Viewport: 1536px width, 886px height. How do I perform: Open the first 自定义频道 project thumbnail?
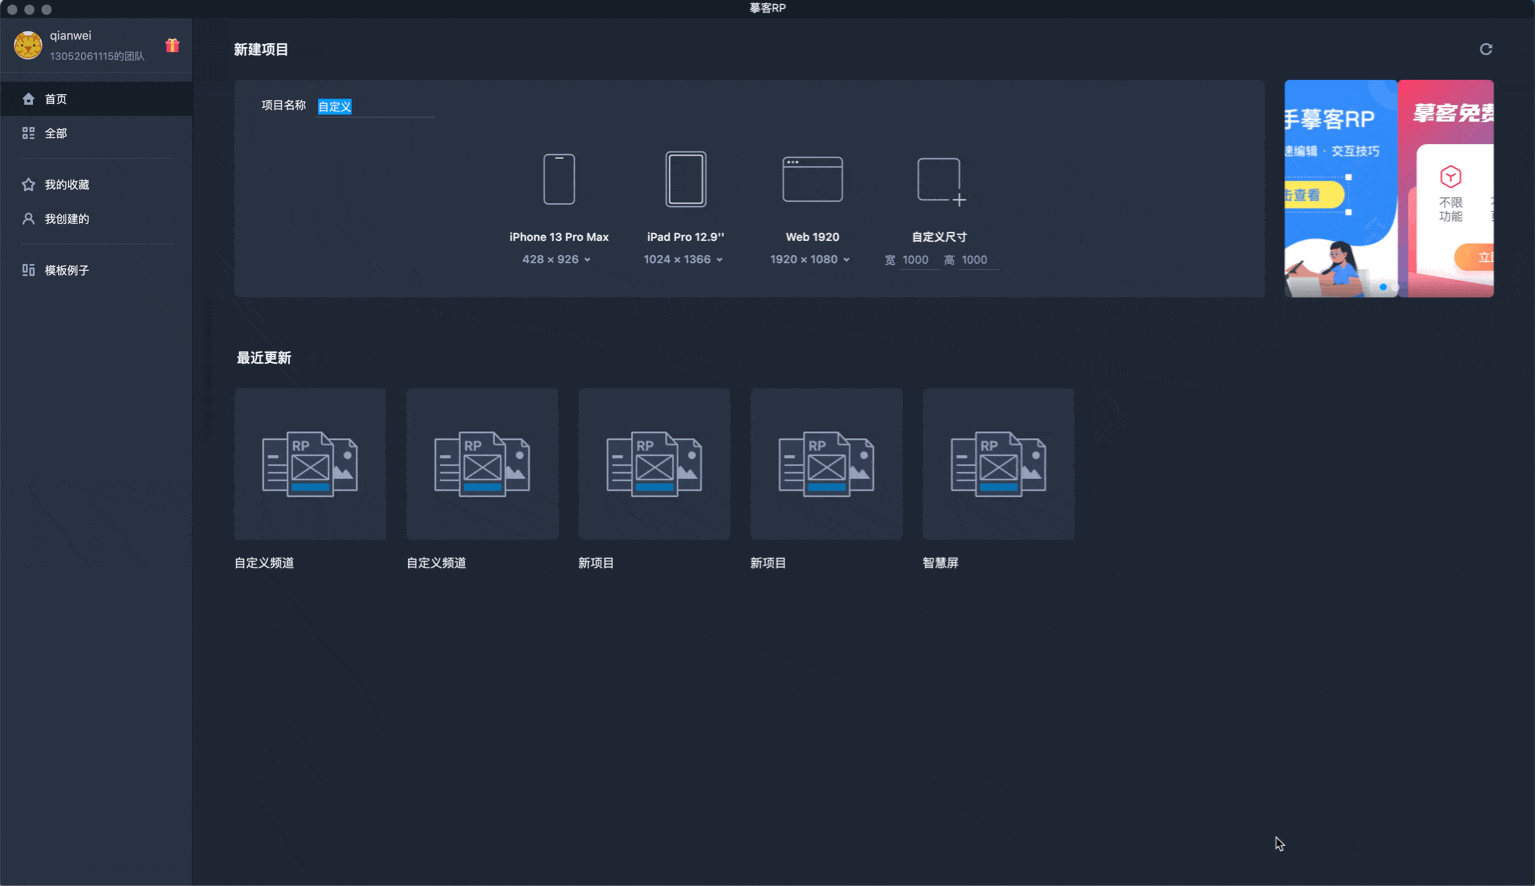310,464
